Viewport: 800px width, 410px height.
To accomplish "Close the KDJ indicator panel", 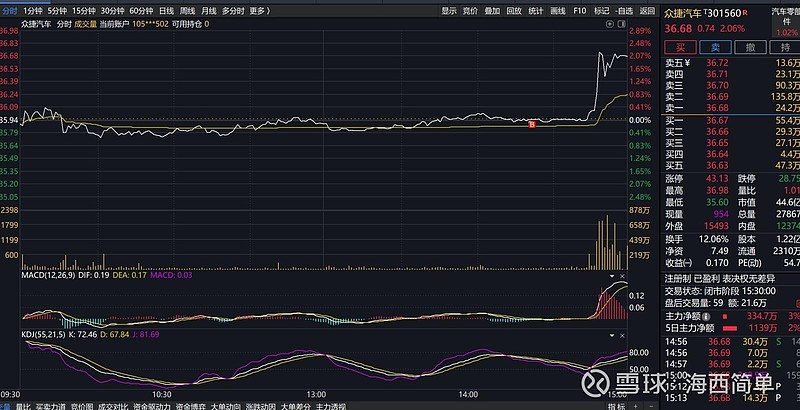I will [x=622, y=336].
